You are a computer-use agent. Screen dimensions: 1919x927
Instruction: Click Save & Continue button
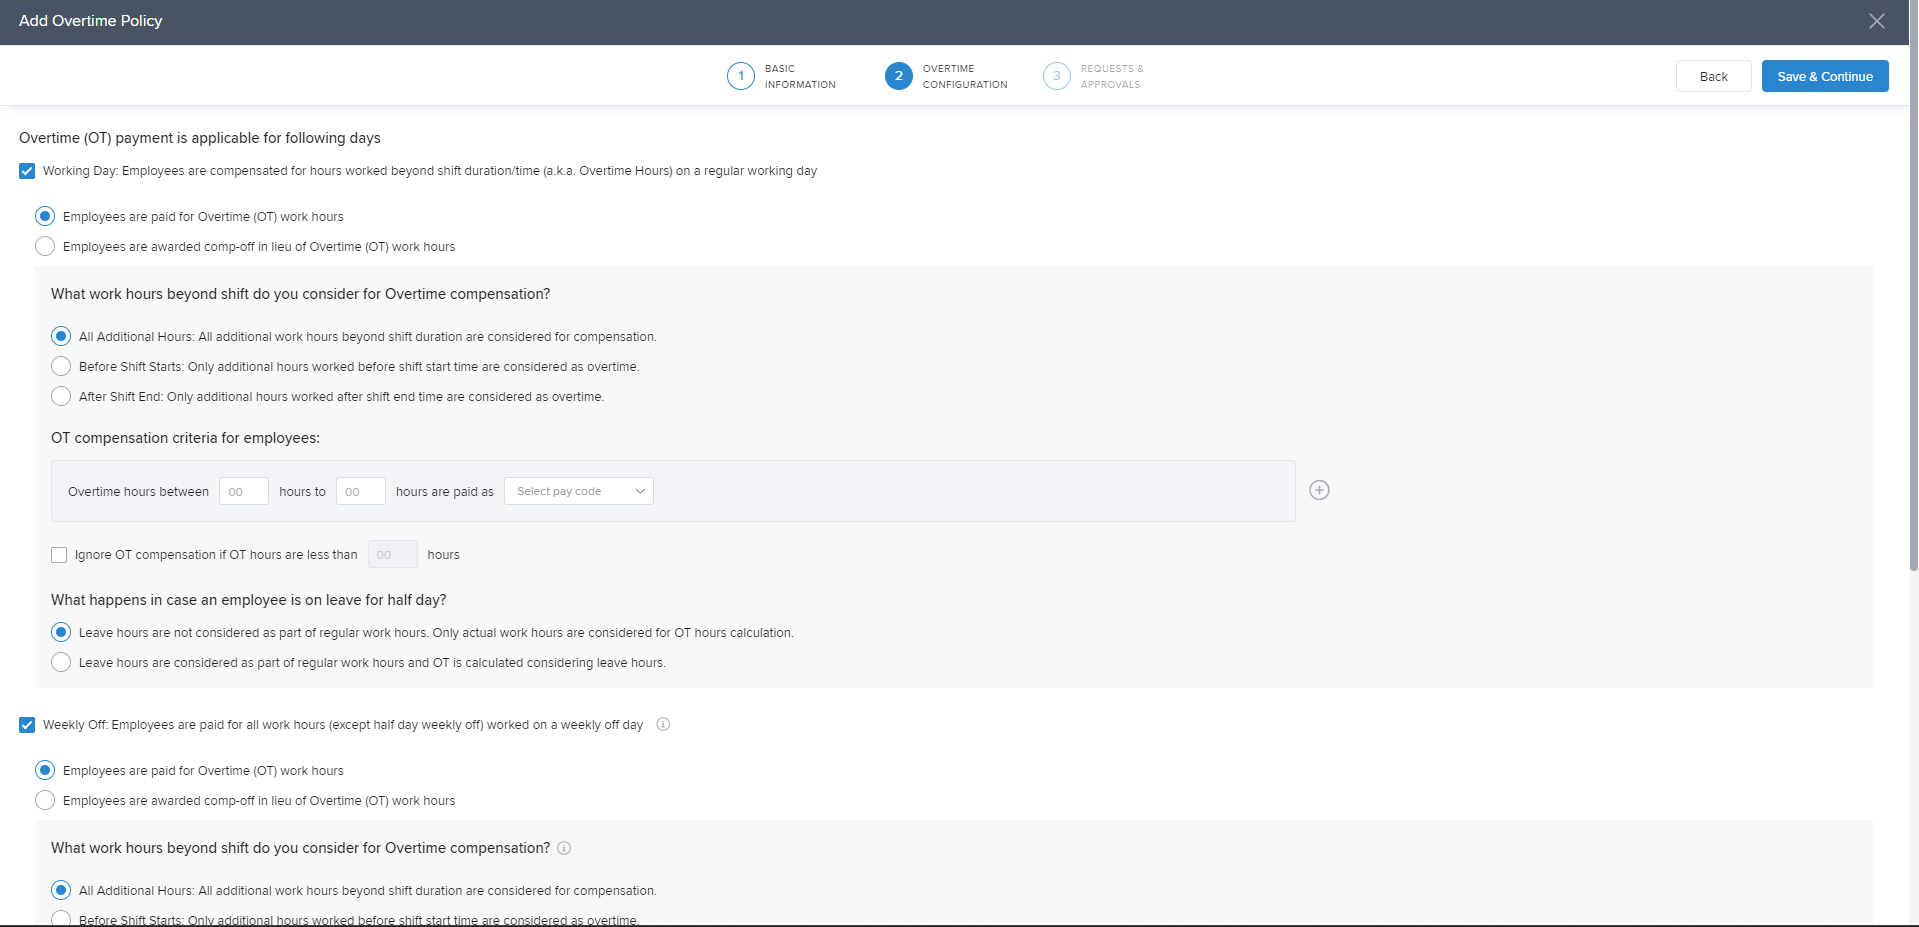1824,77
